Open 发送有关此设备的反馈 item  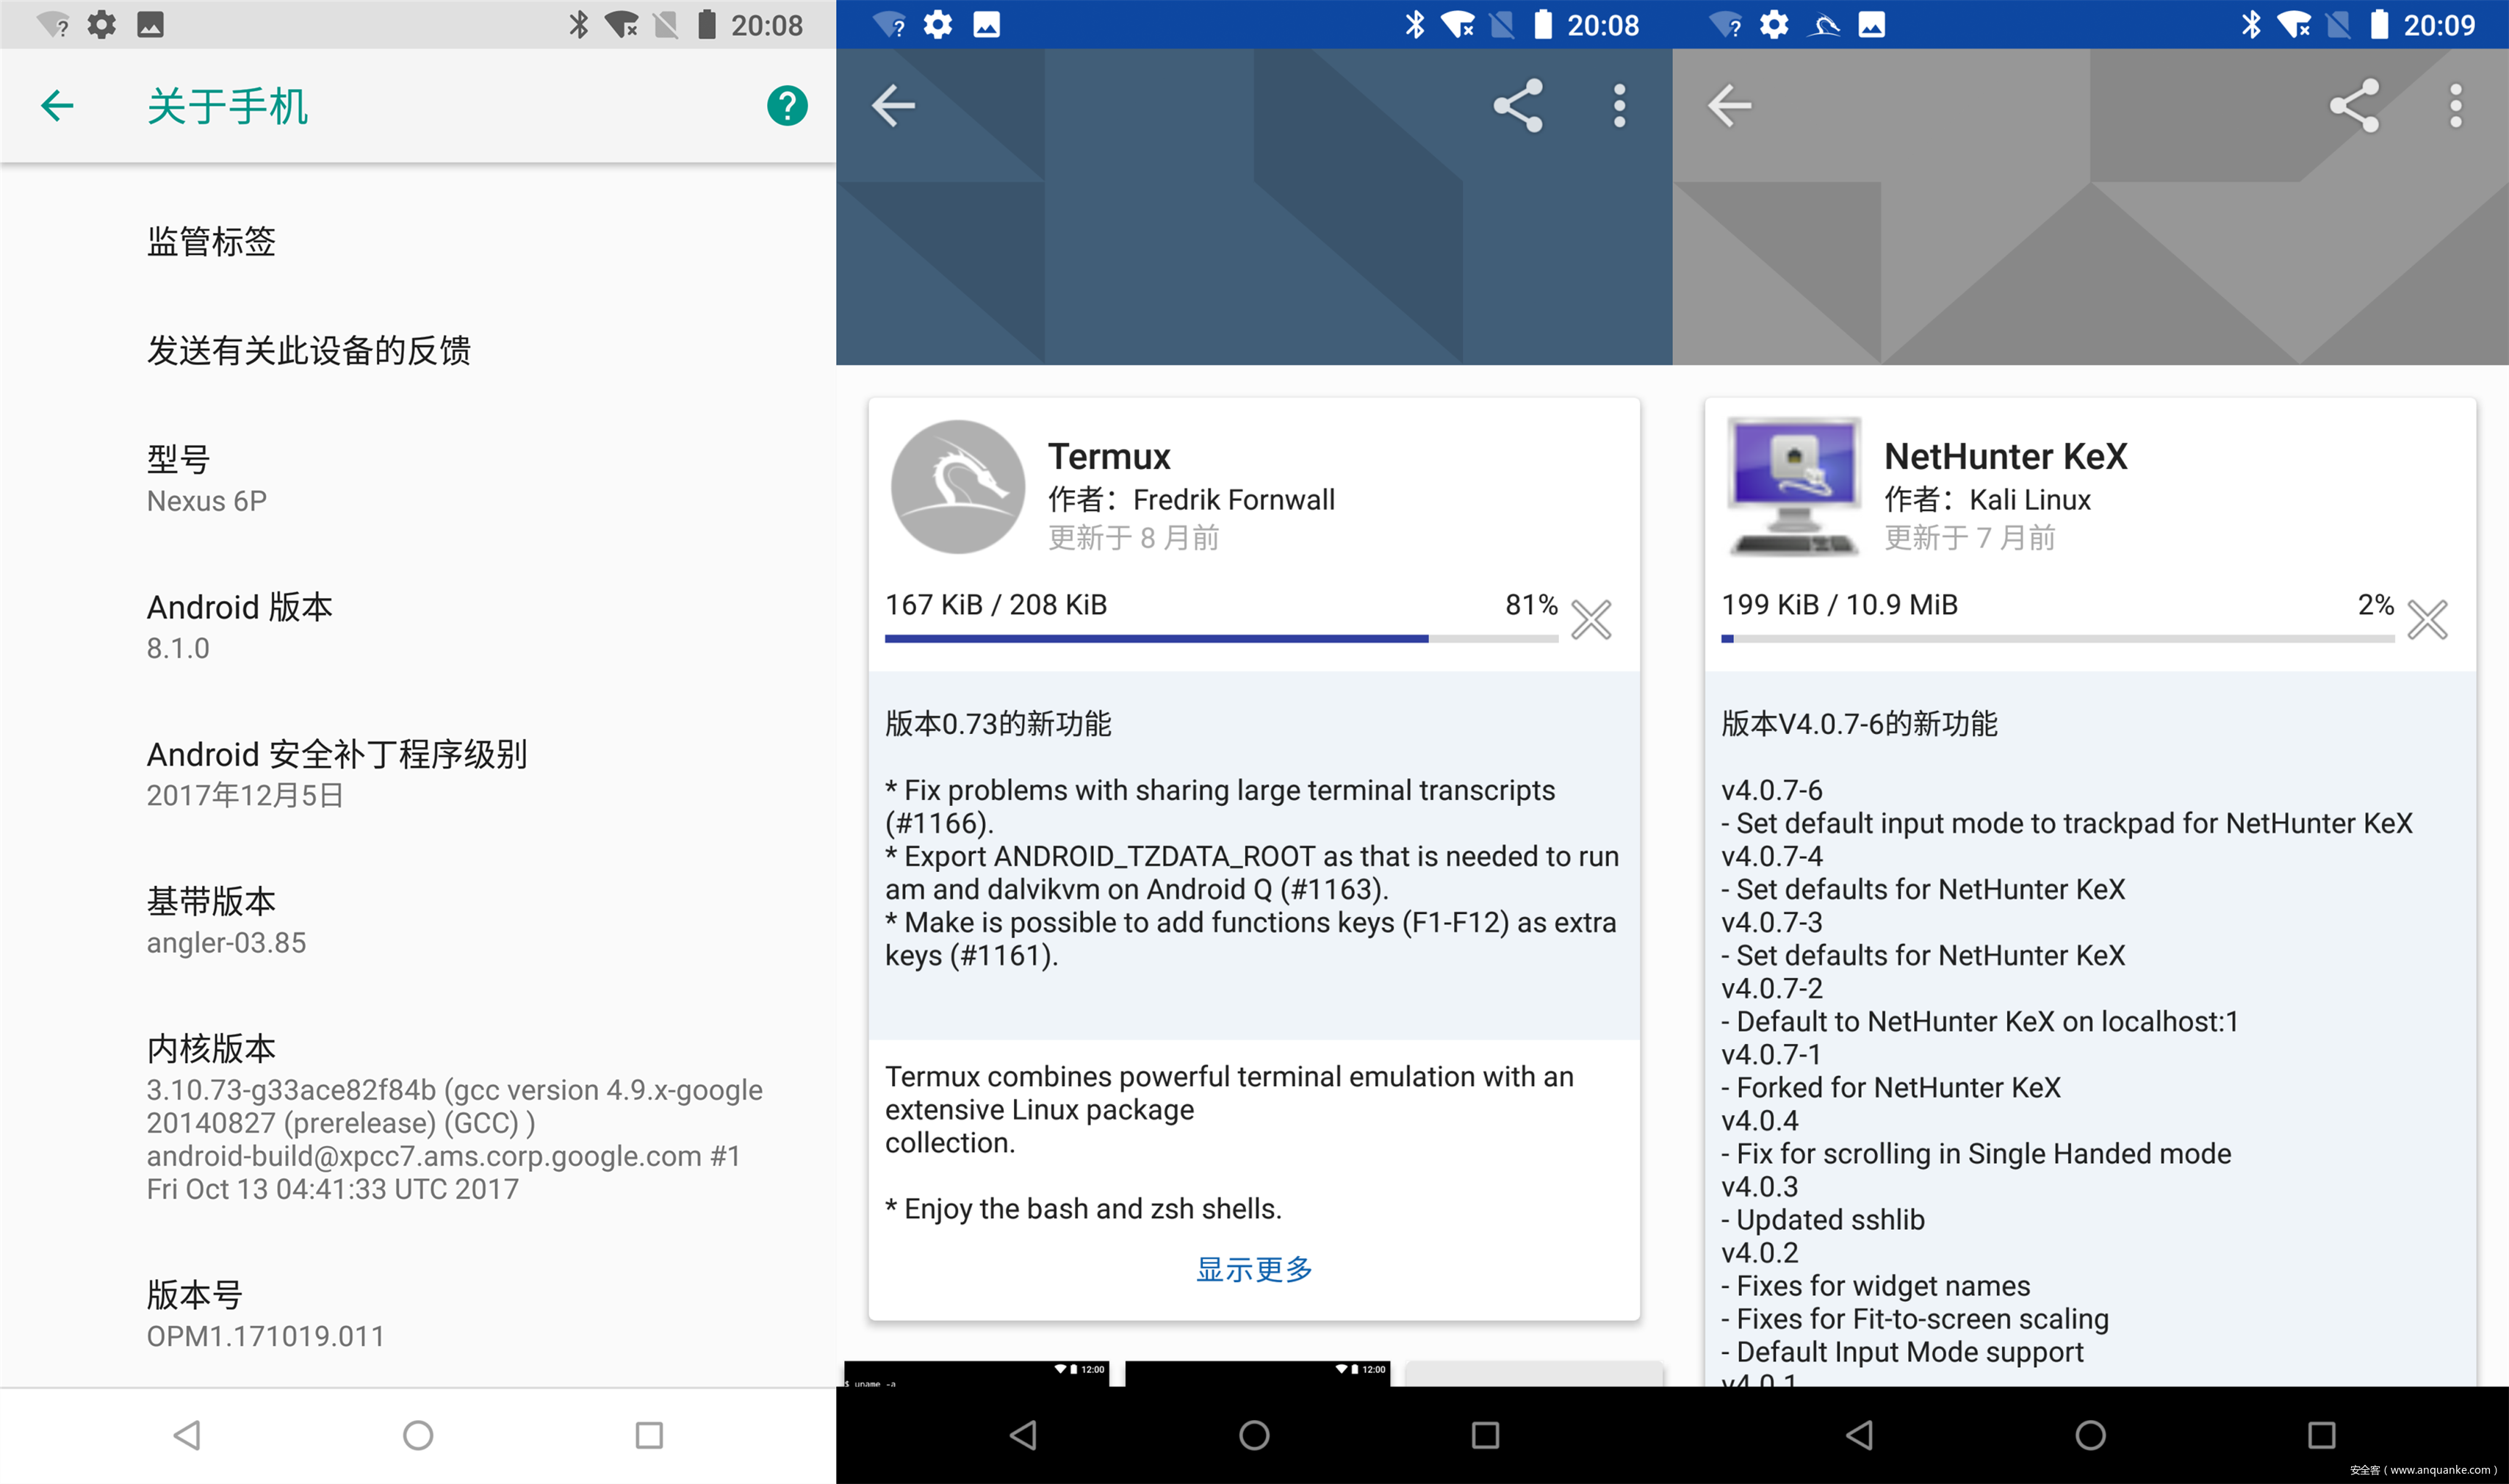click(x=309, y=350)
